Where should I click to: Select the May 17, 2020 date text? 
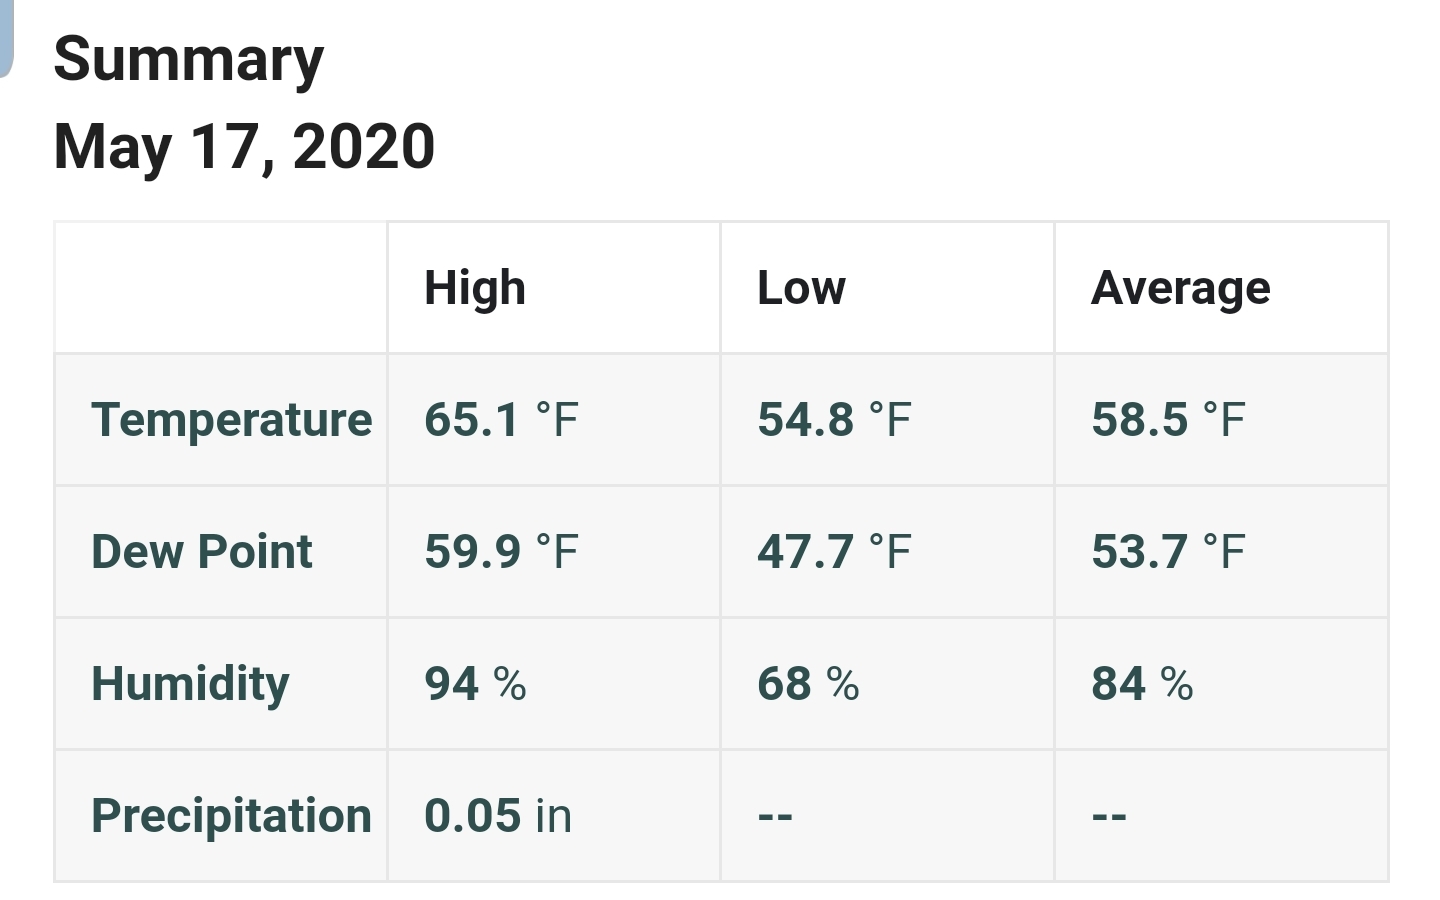tap(244, 147)
